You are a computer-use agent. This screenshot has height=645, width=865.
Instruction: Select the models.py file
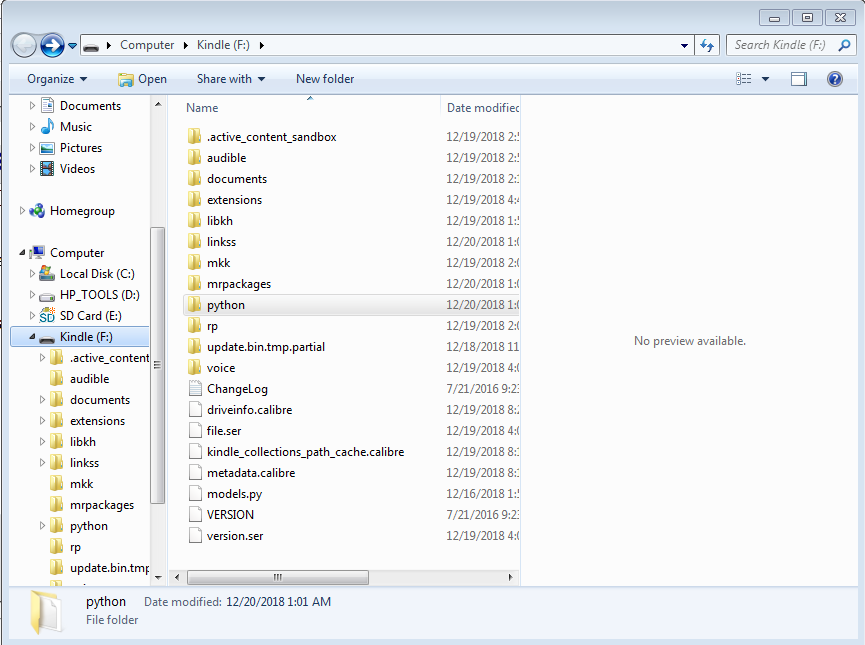tap(234, 494)
